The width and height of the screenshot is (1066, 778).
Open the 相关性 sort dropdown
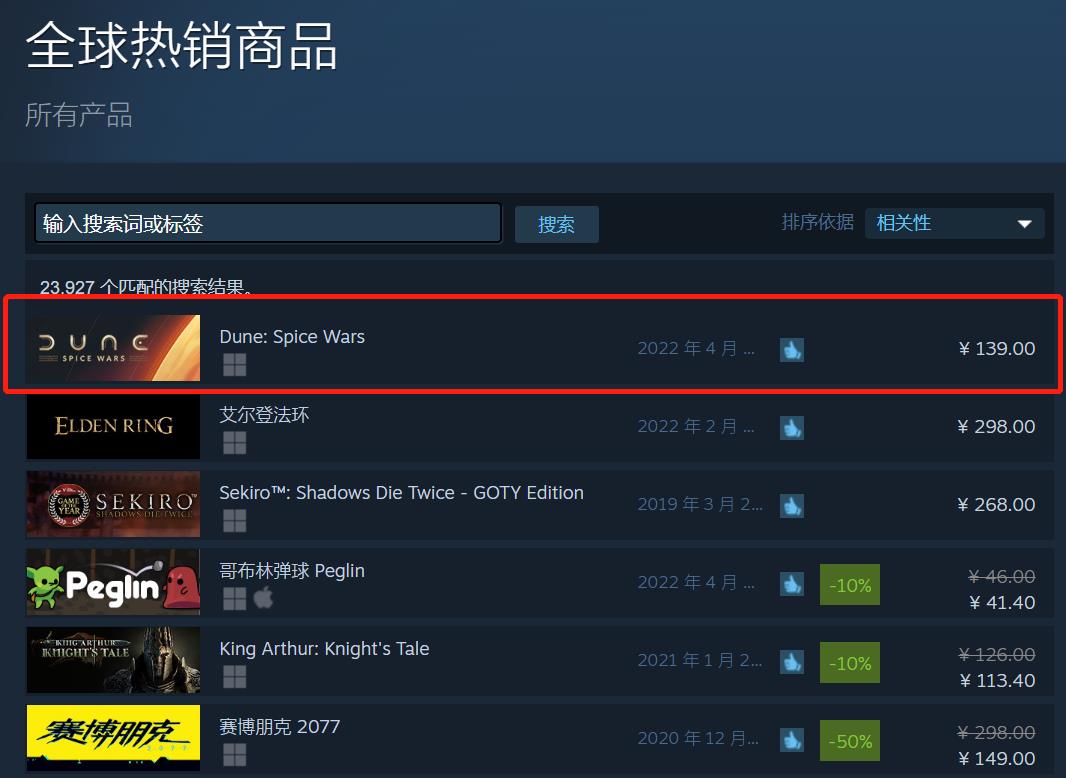[955, 223]
